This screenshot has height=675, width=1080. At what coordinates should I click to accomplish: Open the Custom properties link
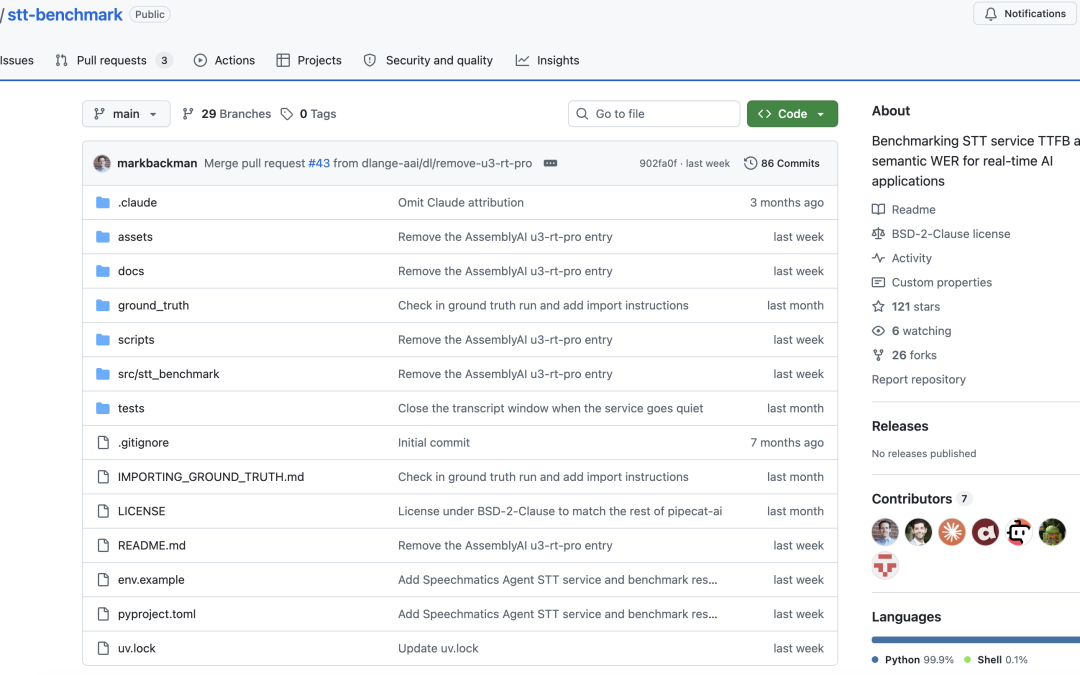point(932,282)
